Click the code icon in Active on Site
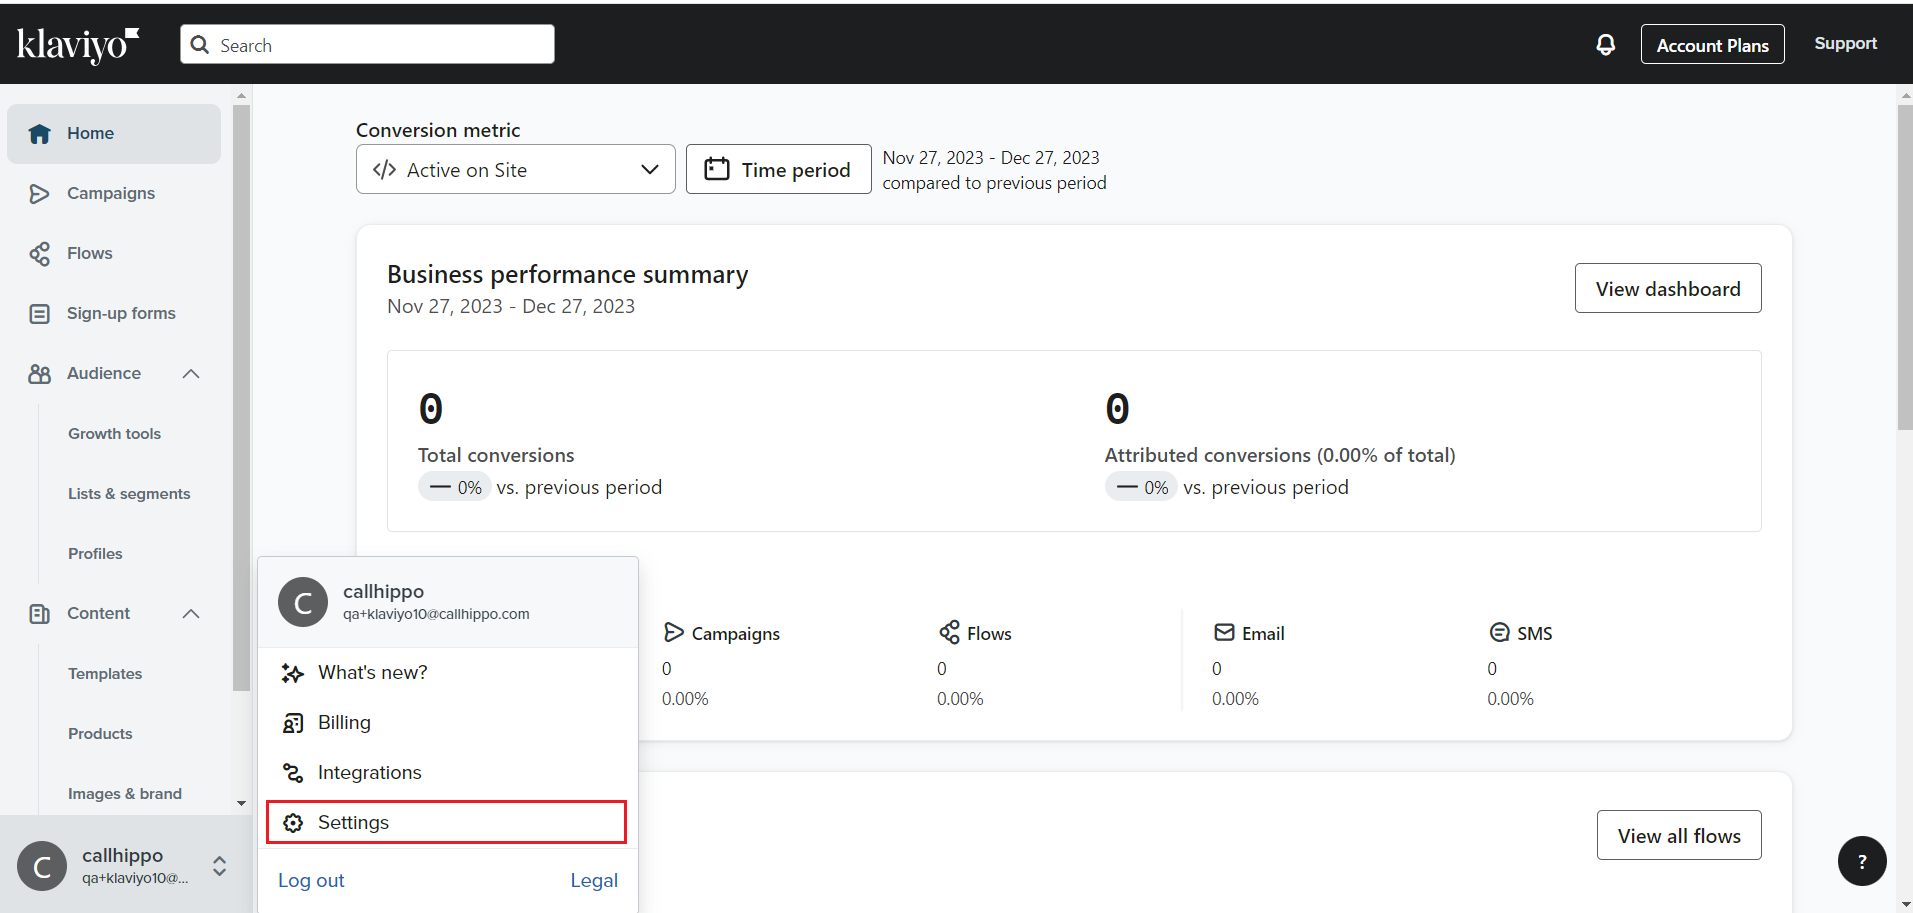Viewport: 1913px width, 913px height. (x=384, y=170)
